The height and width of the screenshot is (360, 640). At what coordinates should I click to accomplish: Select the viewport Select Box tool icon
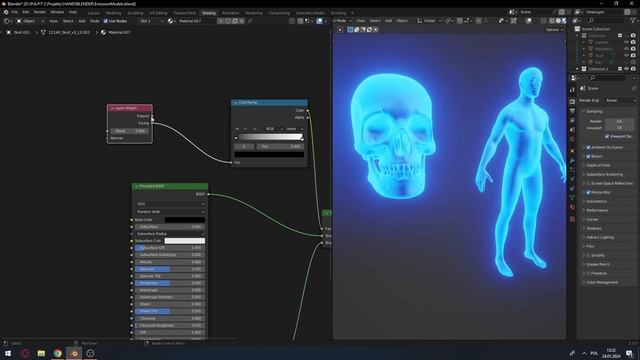(x=340, y=29)
